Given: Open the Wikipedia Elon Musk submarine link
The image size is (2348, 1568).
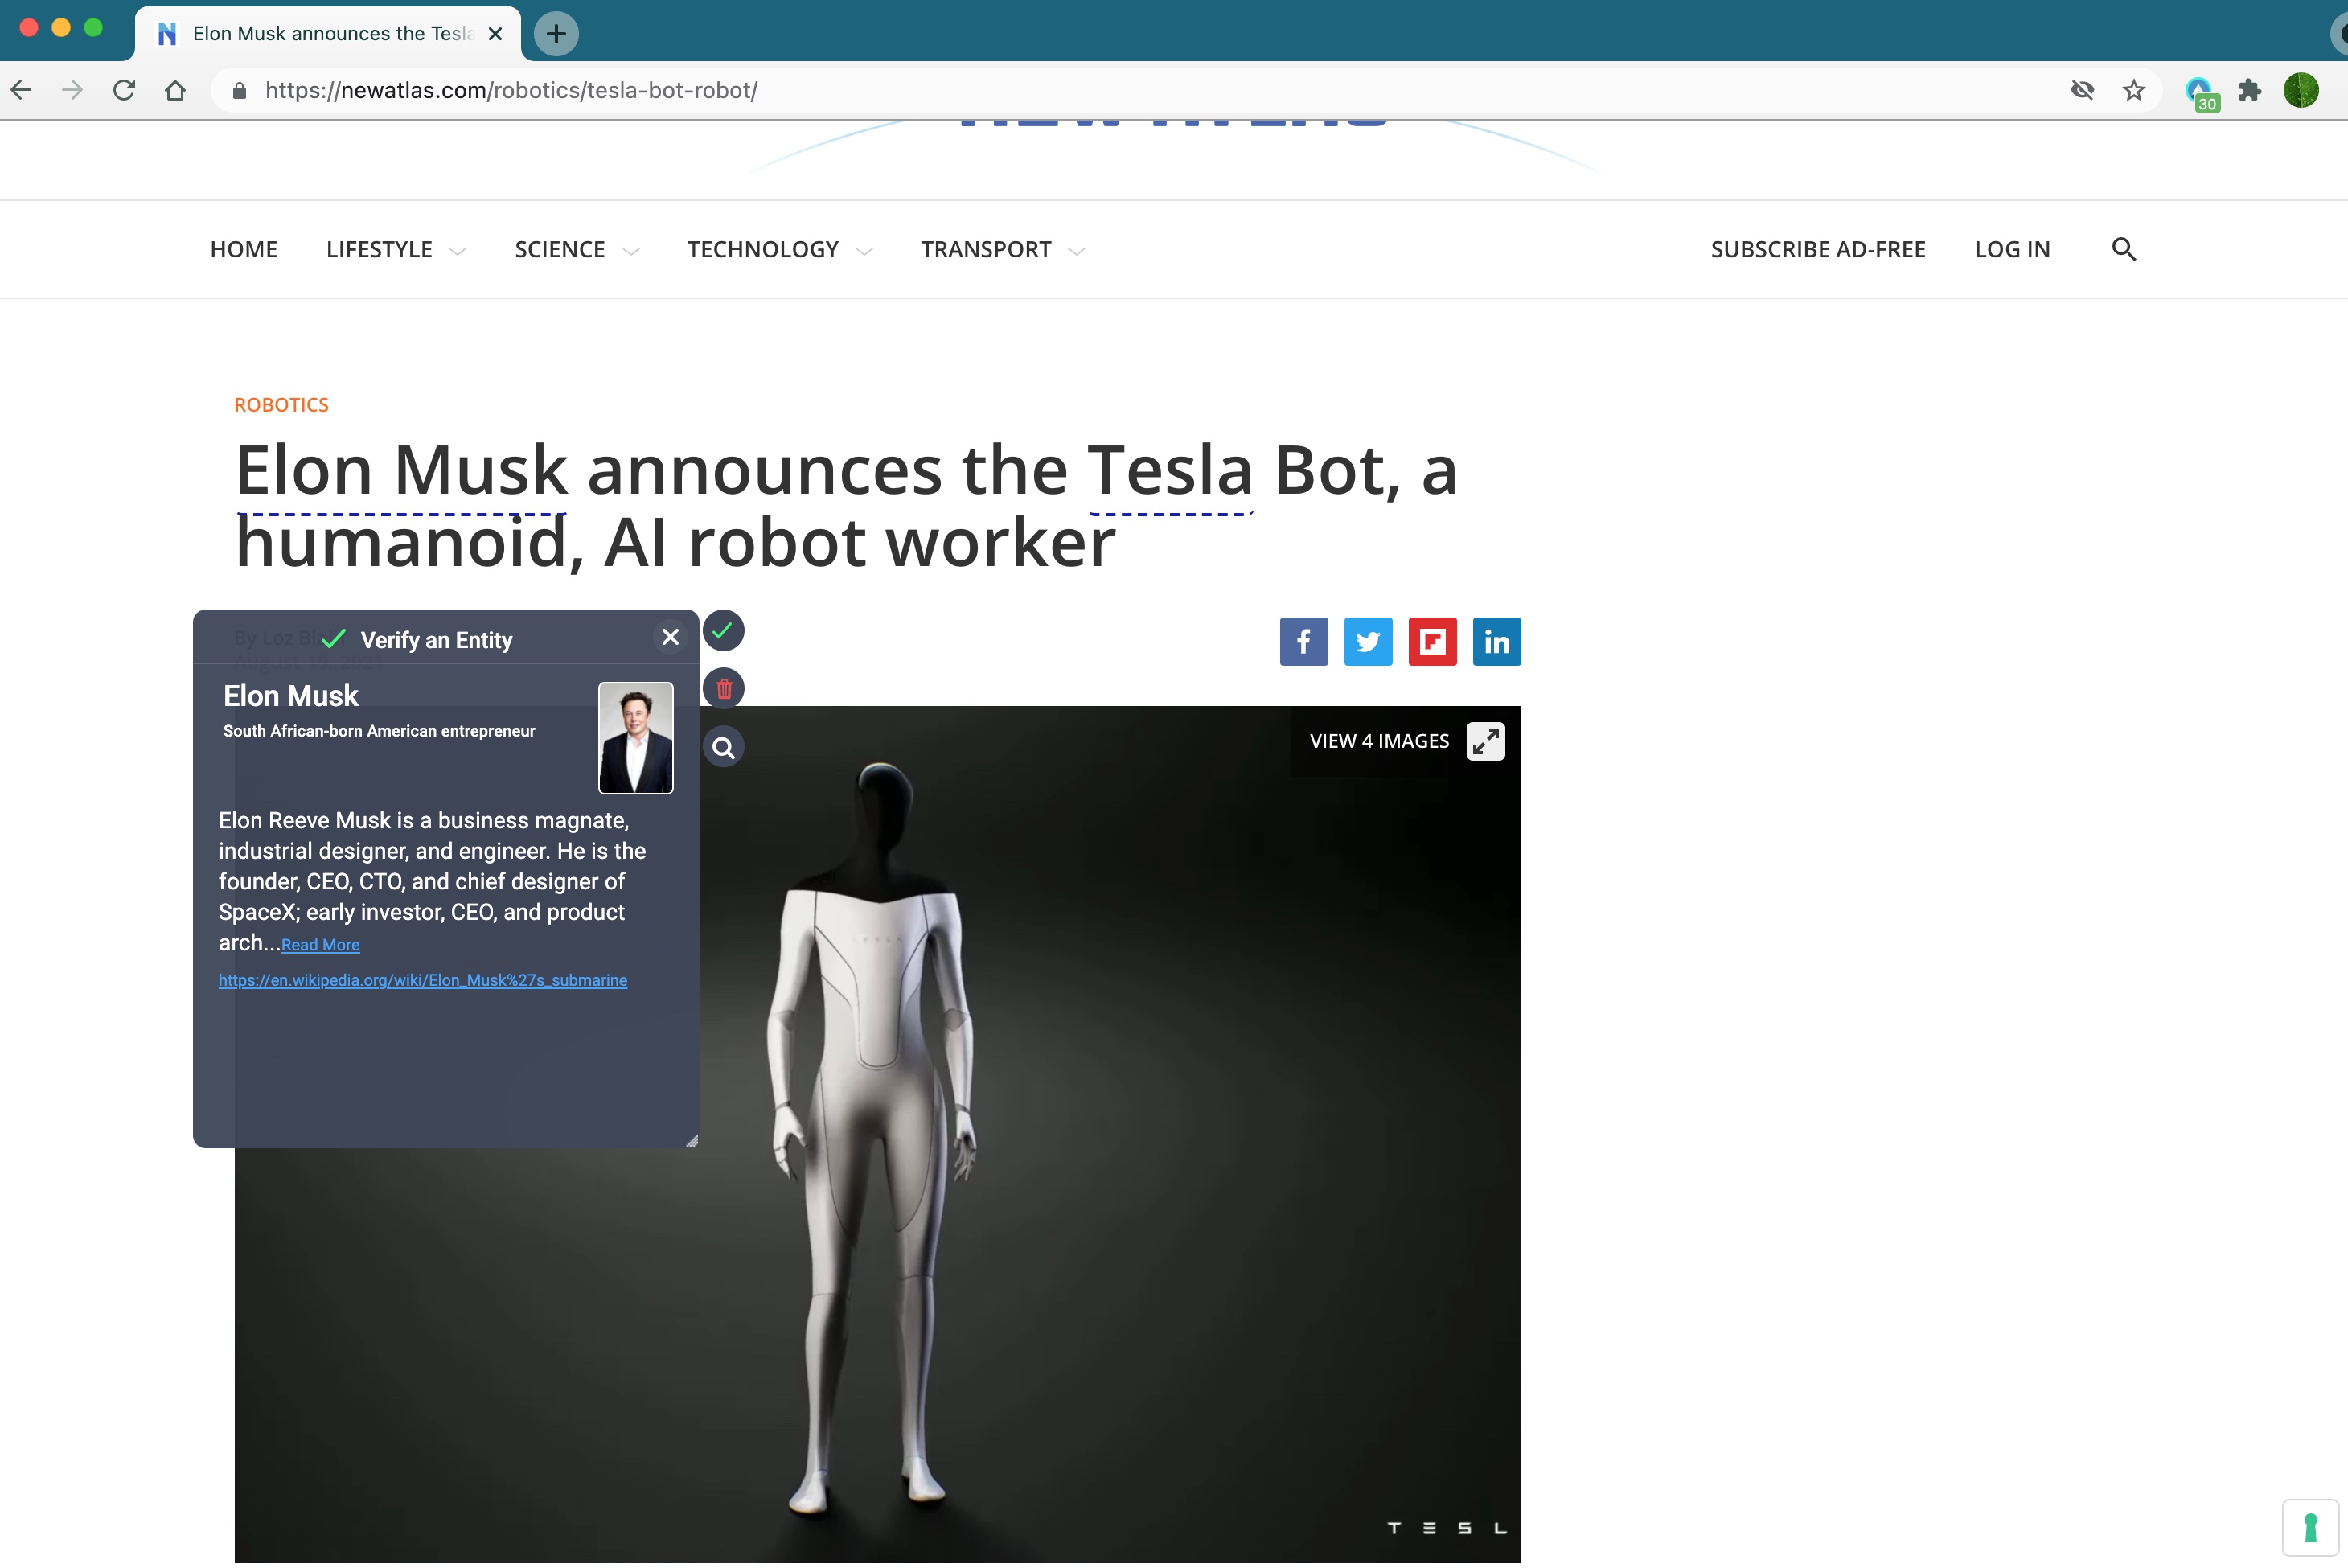Looking at the screenshot, I should coord(423,980).
